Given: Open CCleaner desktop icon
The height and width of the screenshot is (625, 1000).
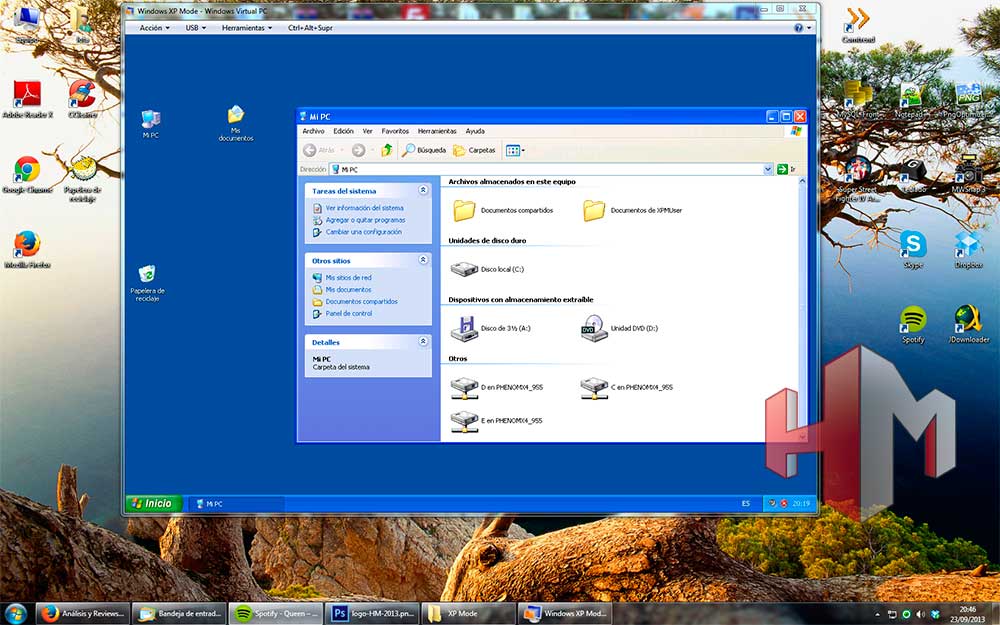Looking at the screenshot, I should [82, 99].
